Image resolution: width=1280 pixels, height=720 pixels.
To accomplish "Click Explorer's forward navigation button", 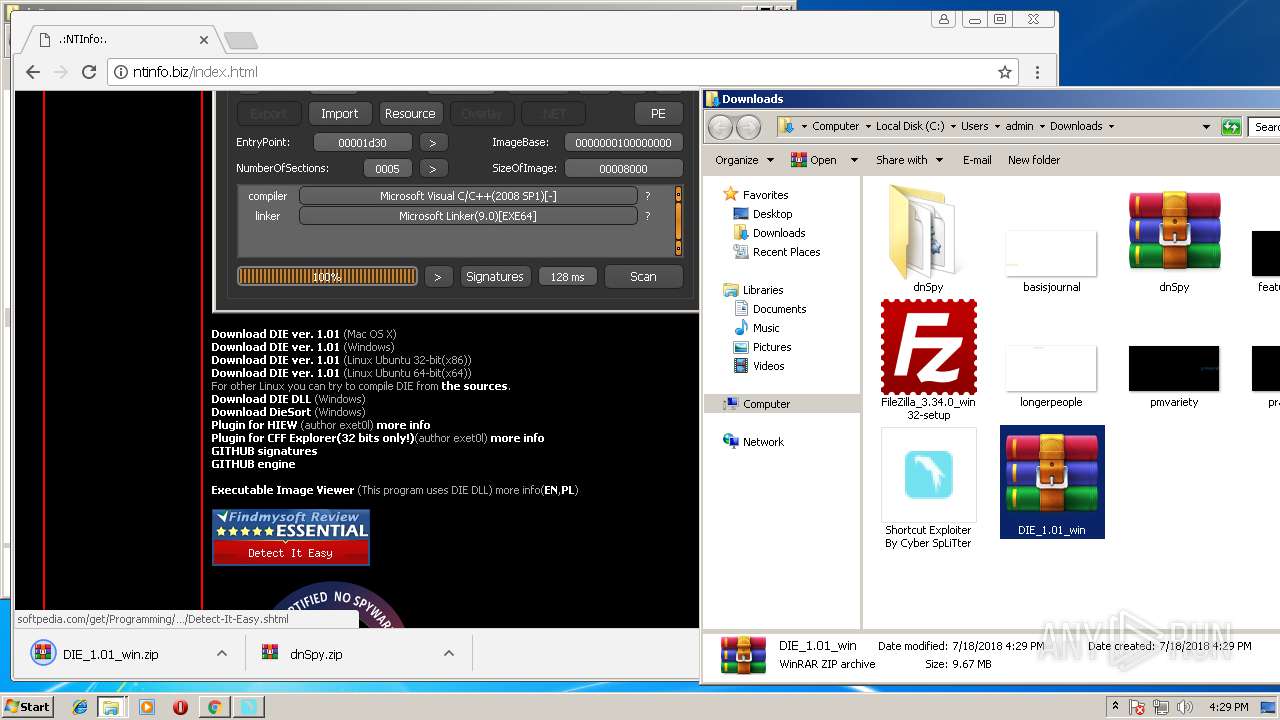I will pyautogui.click(x=749, y=127).
